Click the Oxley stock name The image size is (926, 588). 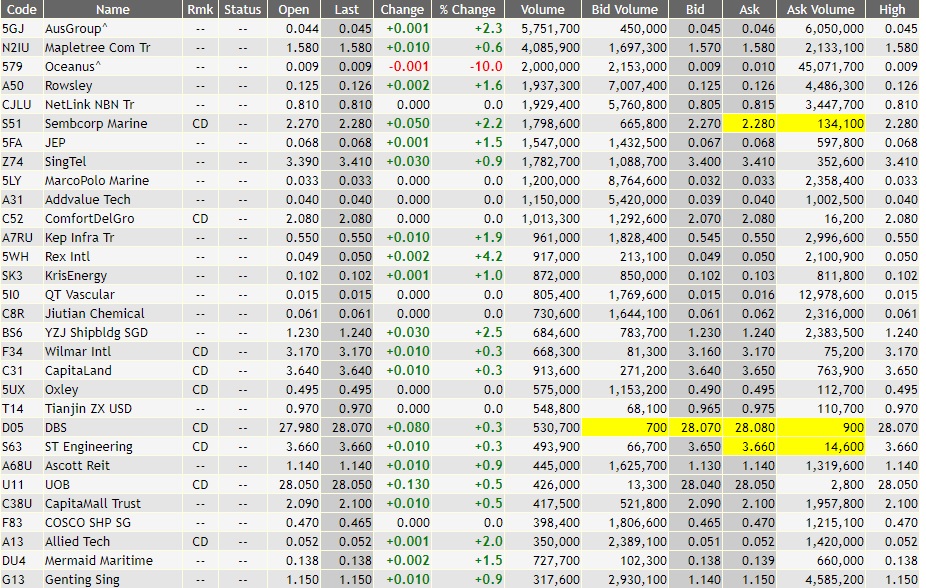point(62,390)
